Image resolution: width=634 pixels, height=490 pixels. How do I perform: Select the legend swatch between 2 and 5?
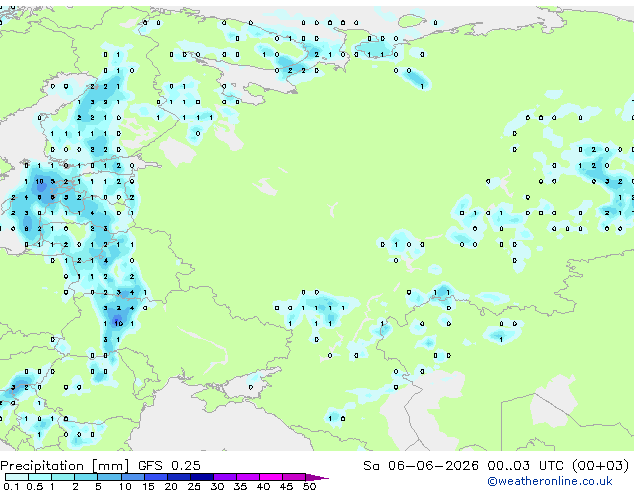[x=86, y=477]
